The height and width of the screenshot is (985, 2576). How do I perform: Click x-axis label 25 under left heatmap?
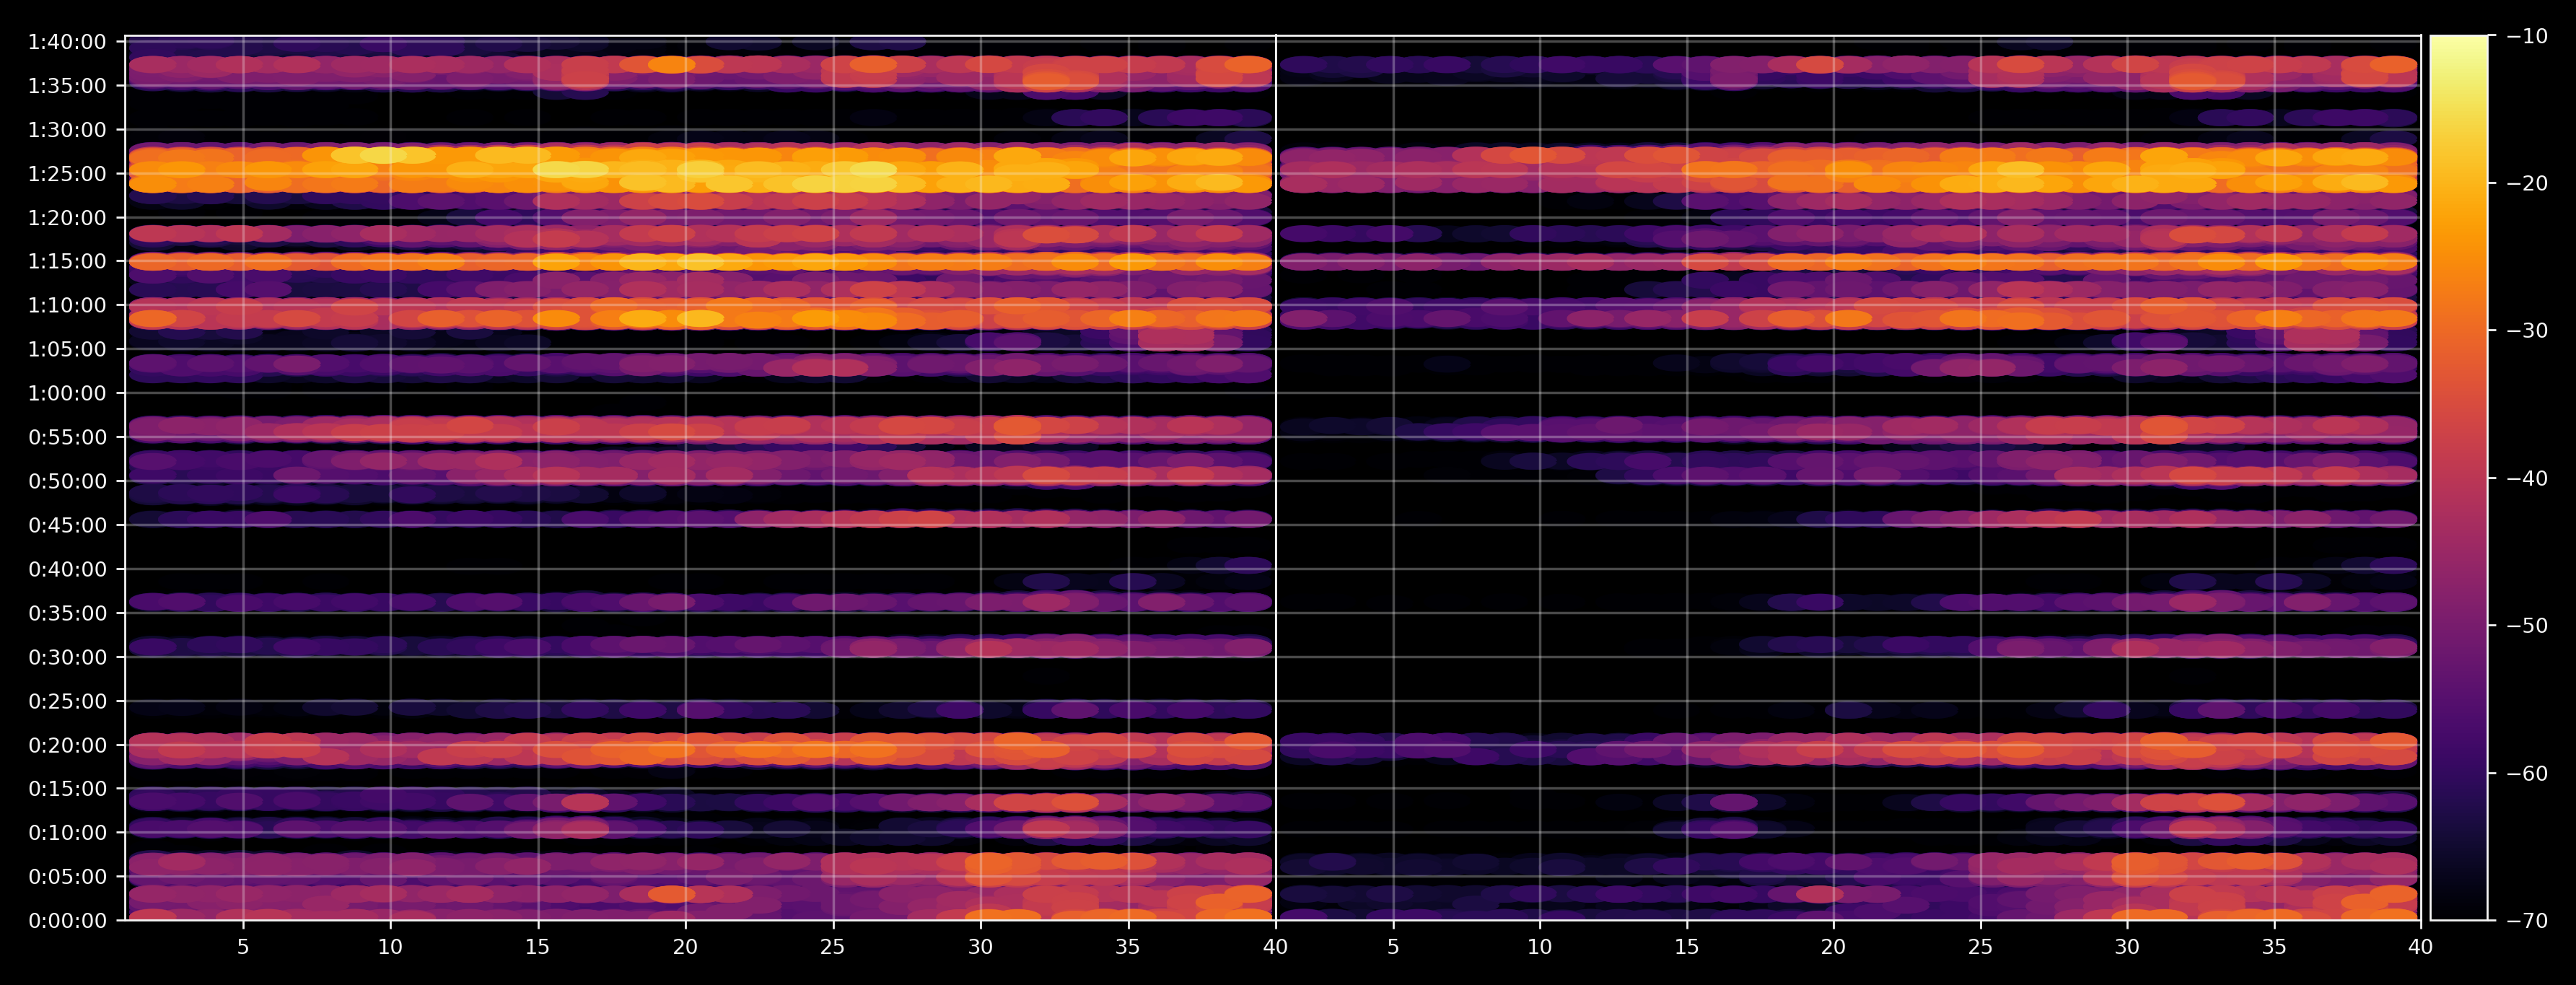point(832,946)
